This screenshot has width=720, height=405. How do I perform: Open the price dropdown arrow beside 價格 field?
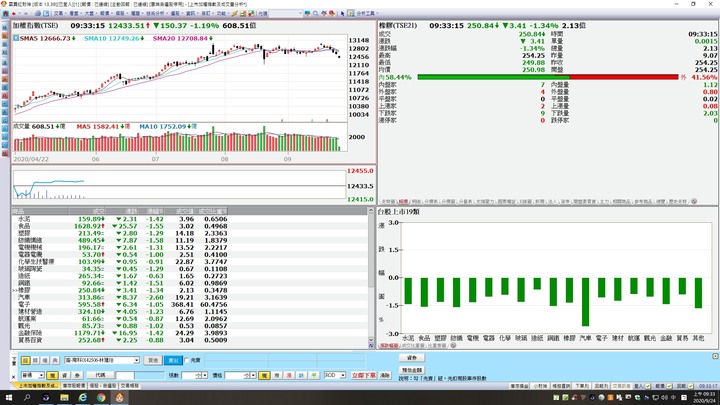coord(253,376)
